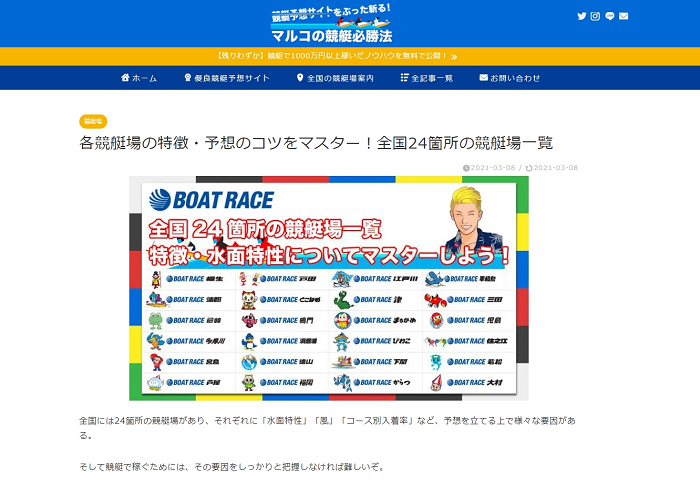Click the BOAT RACE logo in hero image
The height and width of the screenshot is (492, 700).
click(x=212, y=200)
